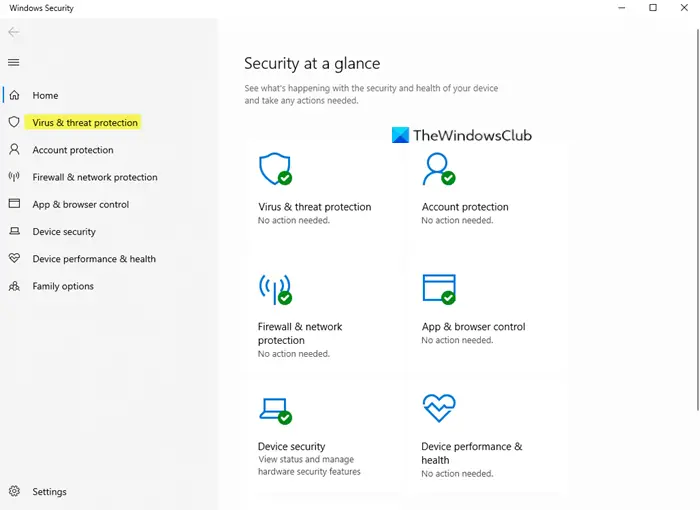Open Account protection from the sidebar
Image resolution: width=700 pixels, height=510 pixels.
73,150
